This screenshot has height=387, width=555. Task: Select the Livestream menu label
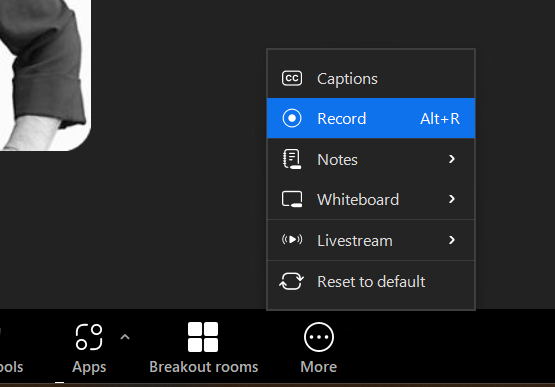[x=355, y=241]
